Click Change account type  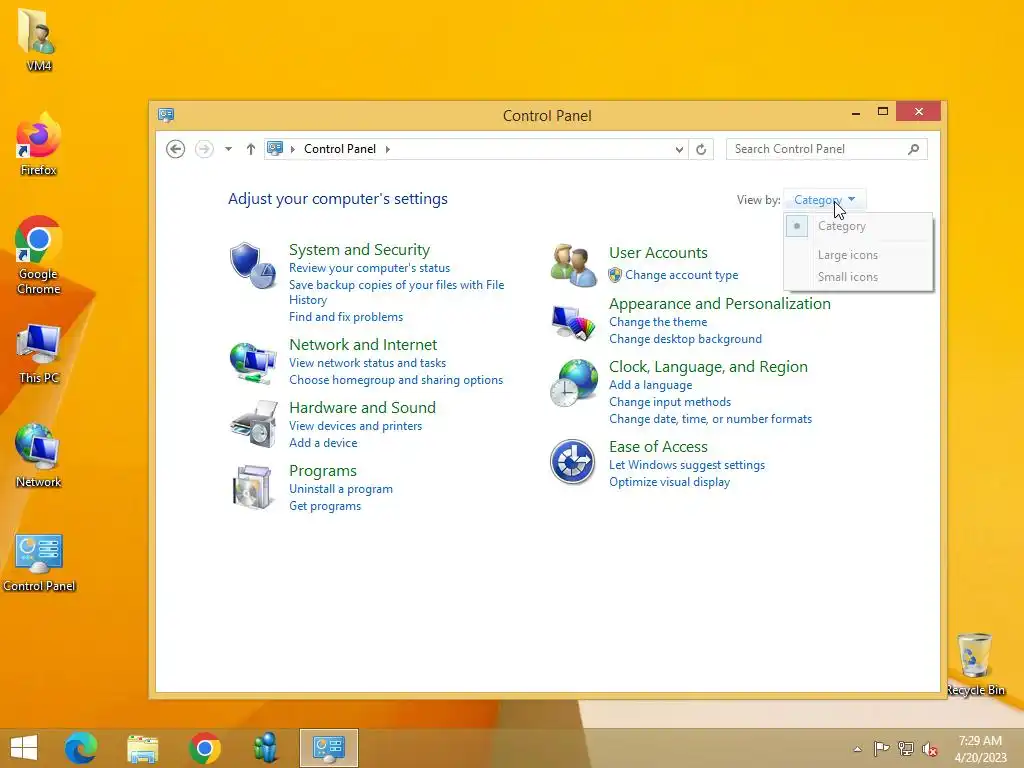pyautogui.click(x=681, y=275)
